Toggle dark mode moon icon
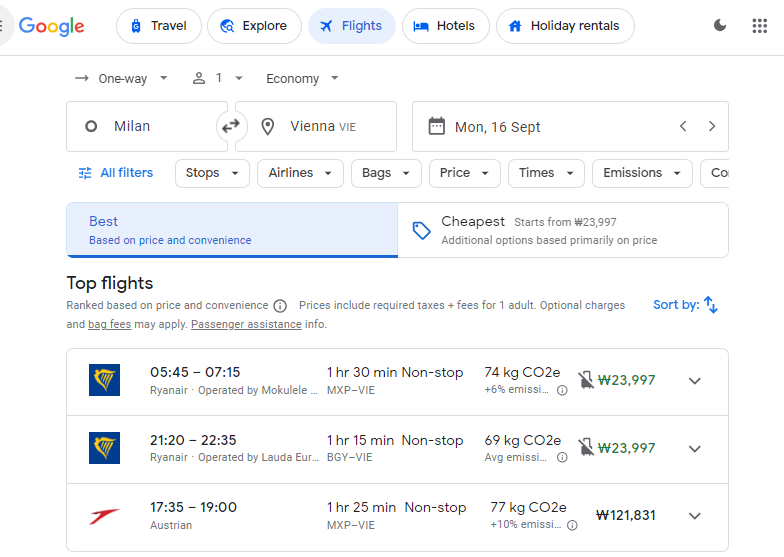The image size is (784, 557). click(720, 26)
